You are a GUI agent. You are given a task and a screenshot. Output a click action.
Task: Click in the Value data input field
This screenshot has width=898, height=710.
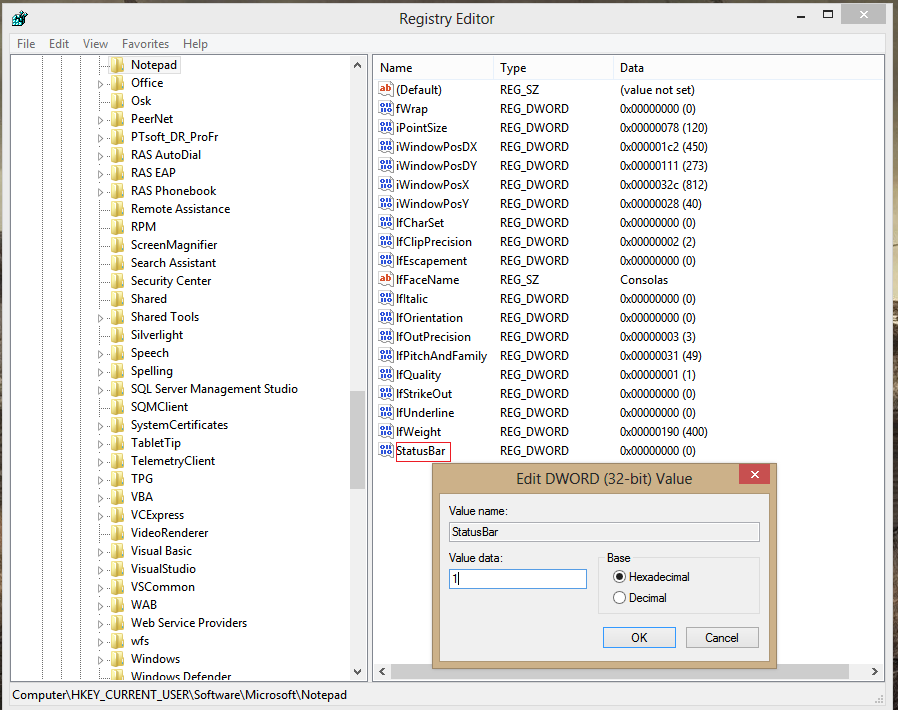(518, 579)
